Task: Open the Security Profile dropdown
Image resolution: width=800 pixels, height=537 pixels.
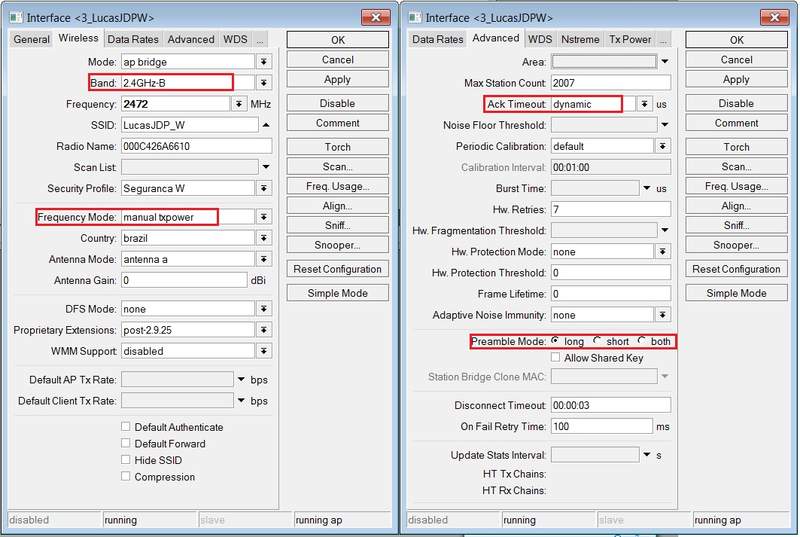Action: [264, 188]
